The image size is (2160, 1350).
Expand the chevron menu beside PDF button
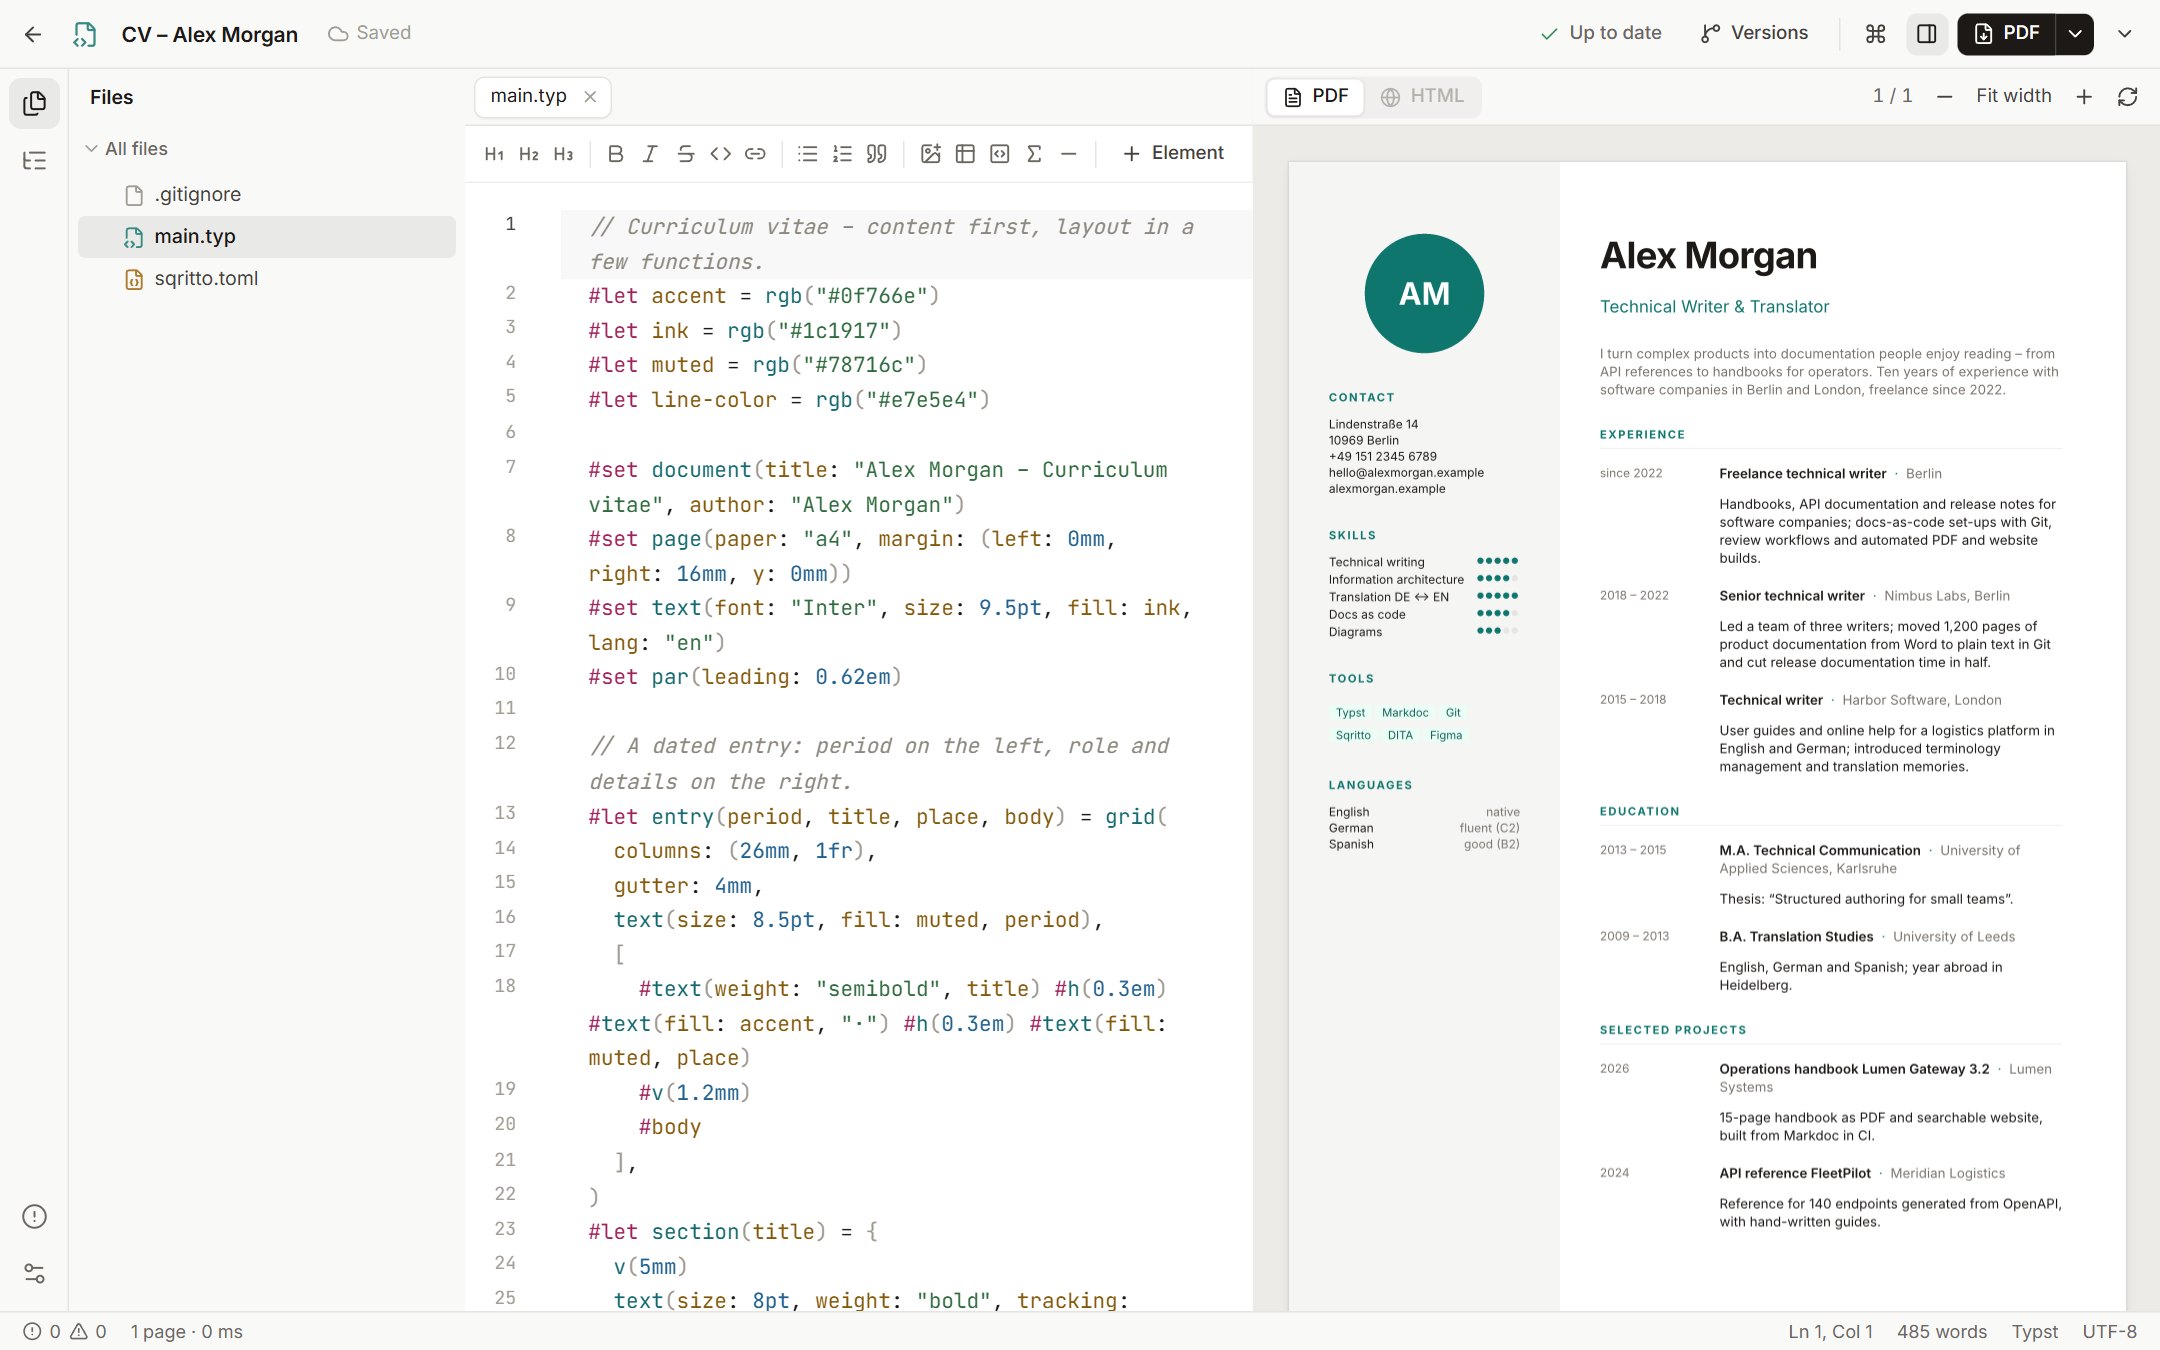(x=2125, y=34)
